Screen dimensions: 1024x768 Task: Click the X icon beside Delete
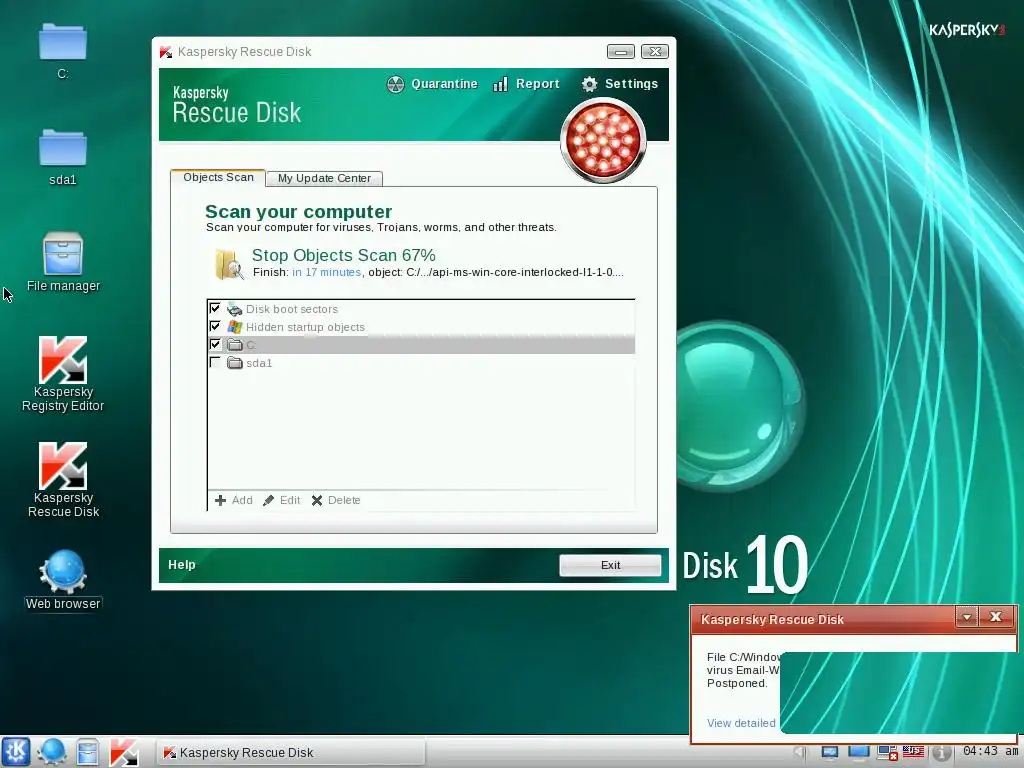(317, 500)
